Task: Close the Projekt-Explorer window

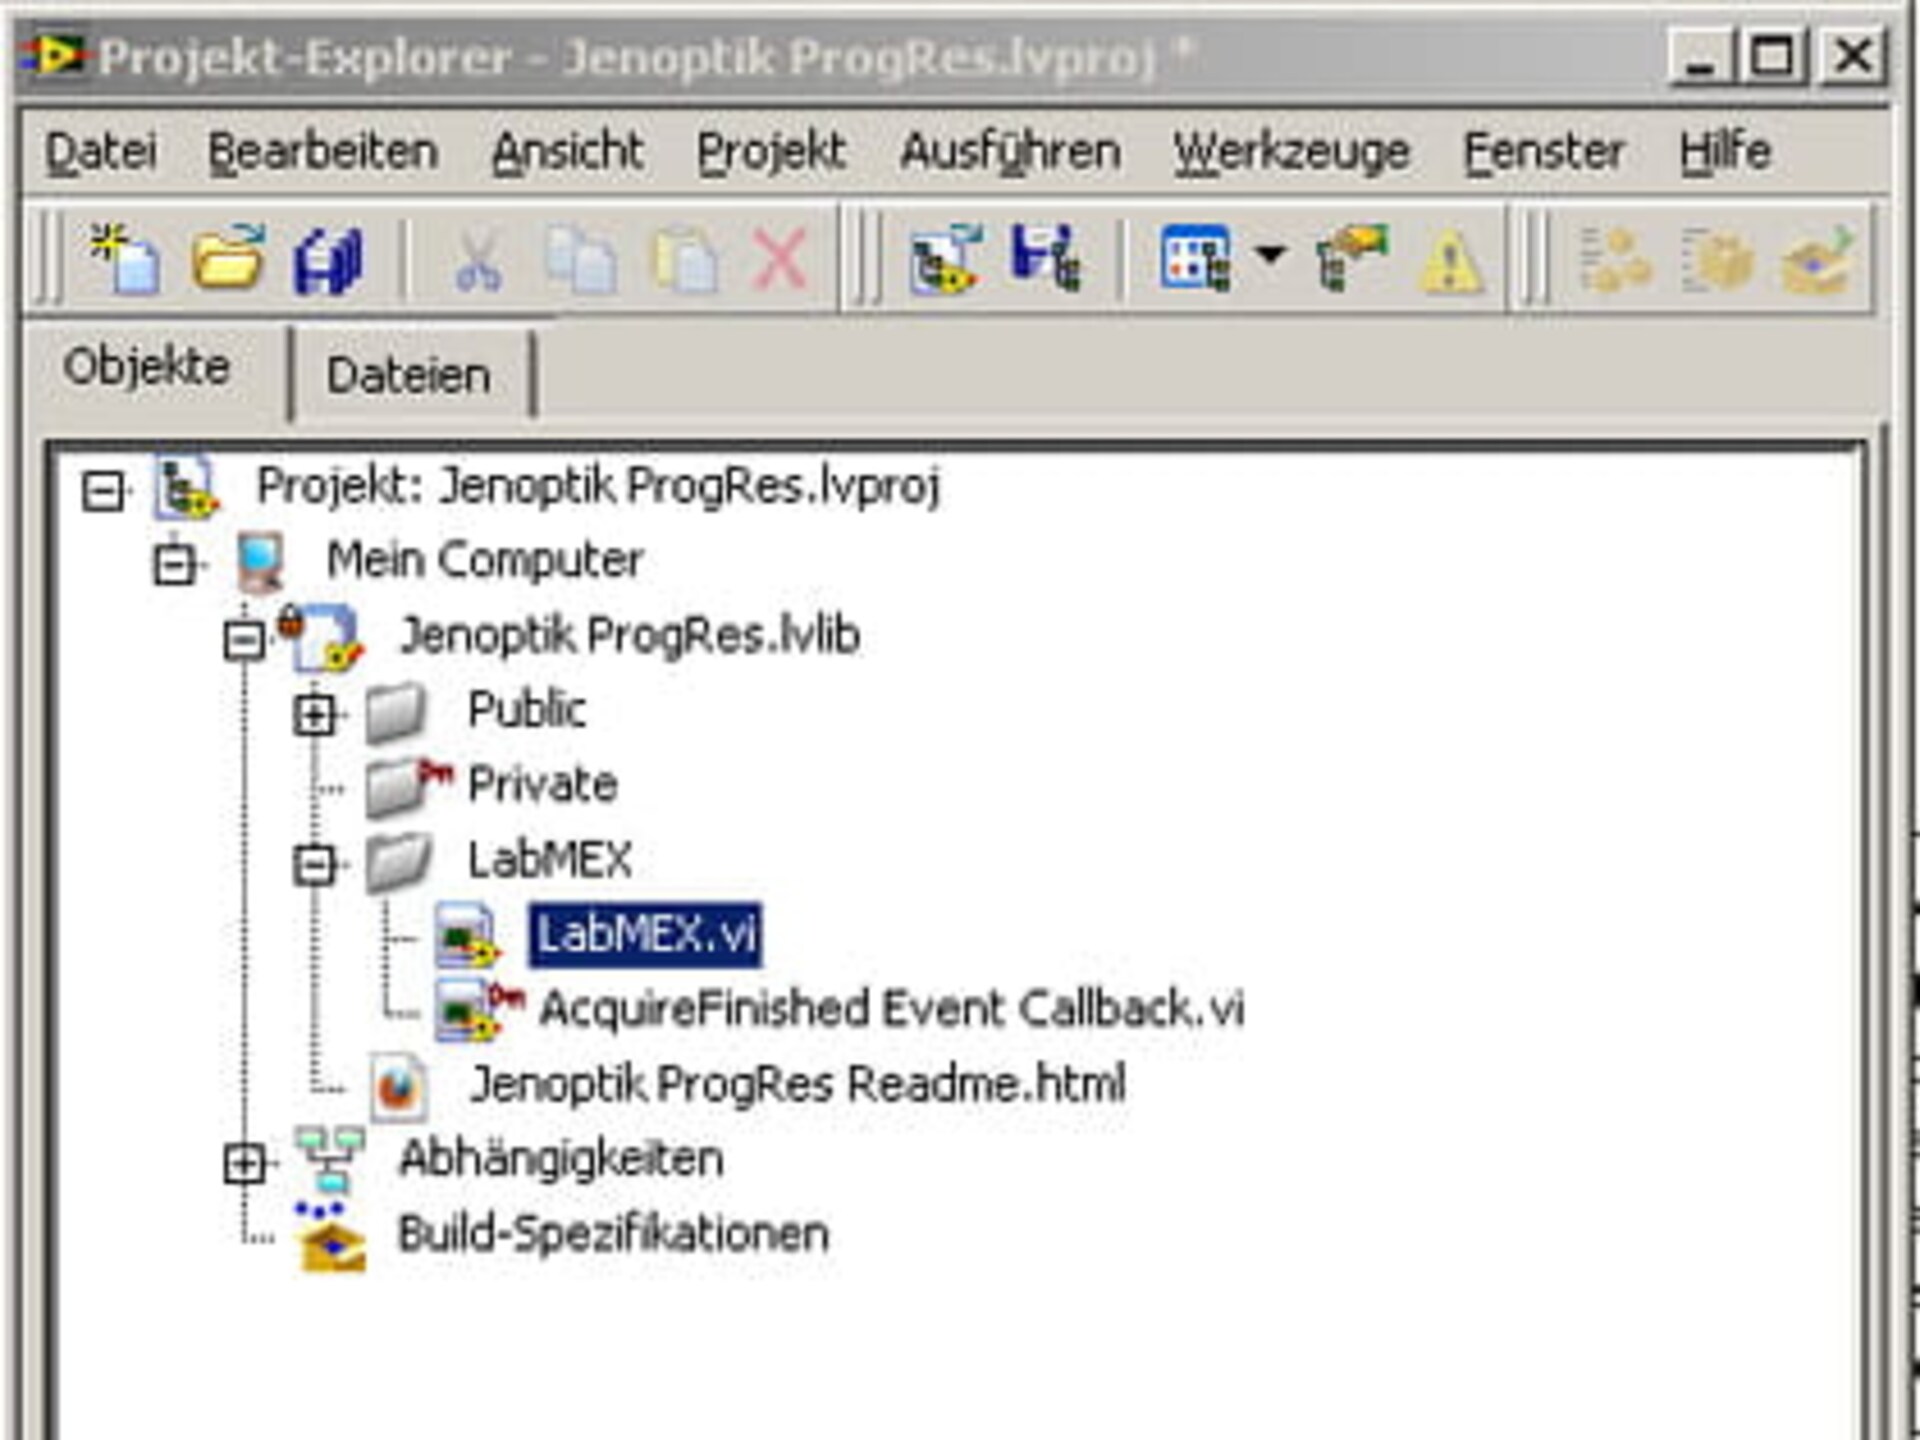Action: pyautogui.click(x=1853, y=56)
